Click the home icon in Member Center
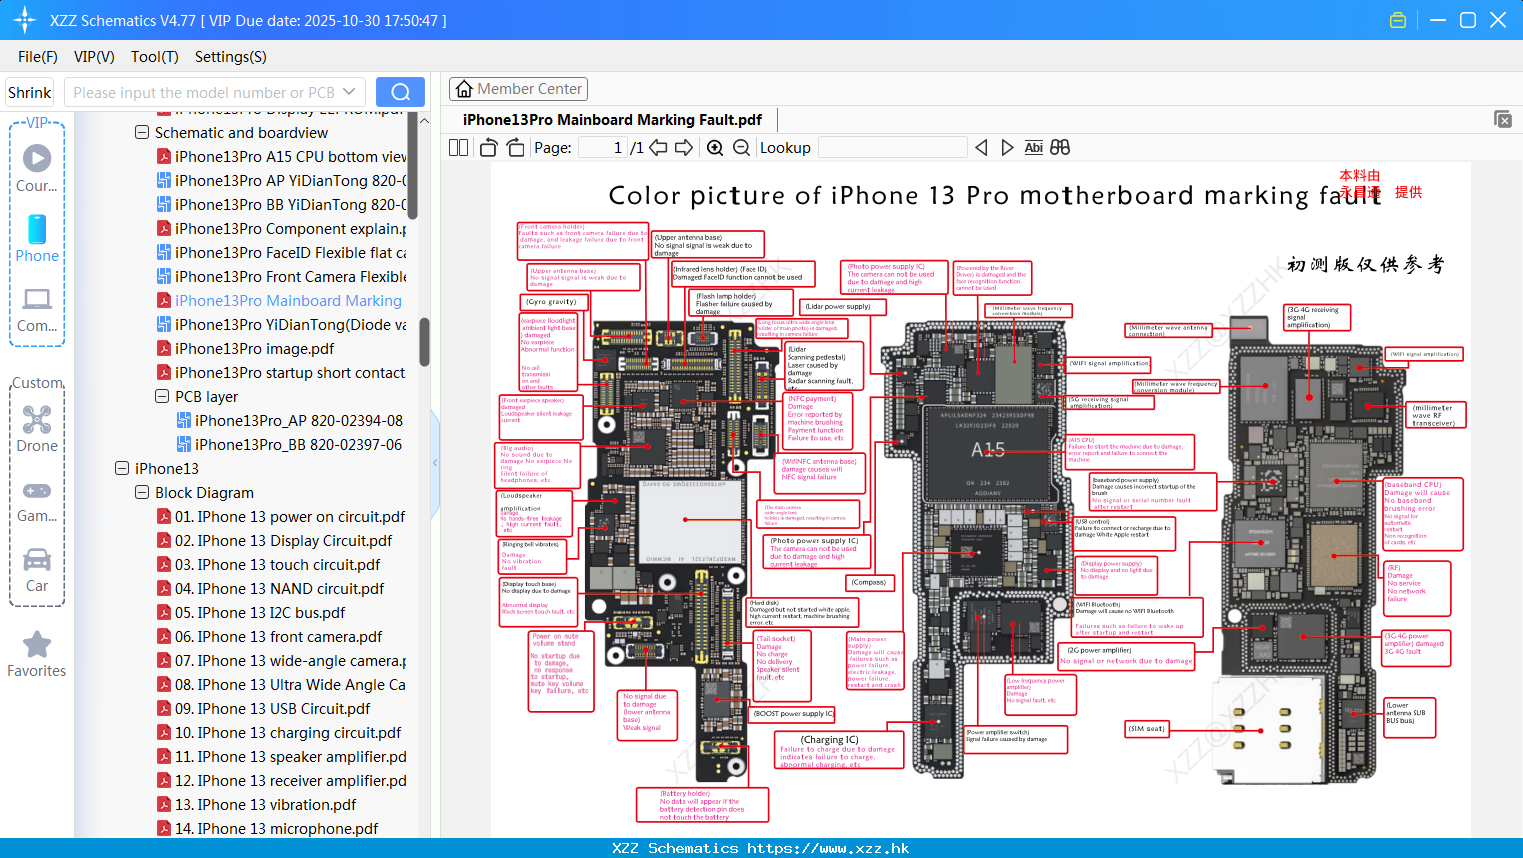Viewport: 1523px width, 858px height. pos(464,89)
